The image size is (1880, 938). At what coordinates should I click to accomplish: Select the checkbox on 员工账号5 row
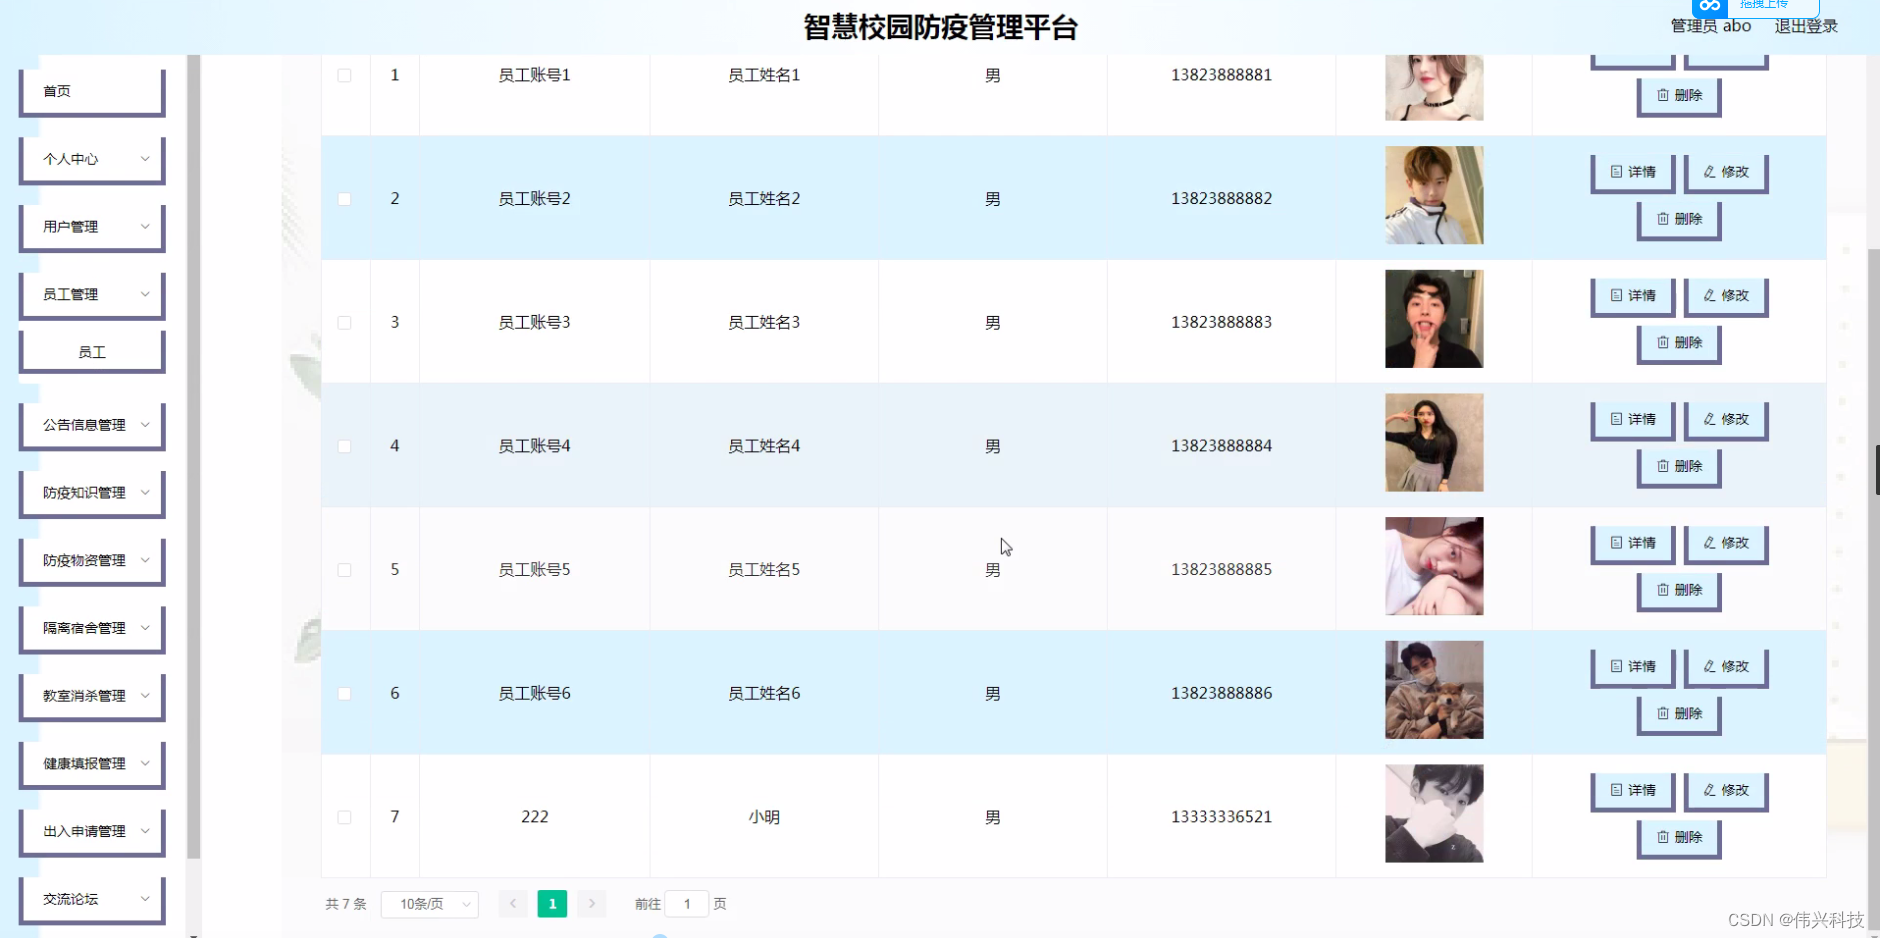point(345,569)
